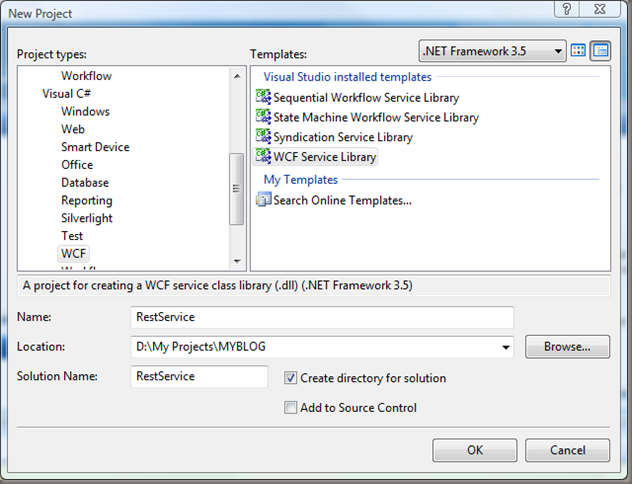This screenshot has width=632, height=484.
Task: Confirm with the OK button
Action: point(475,450)
